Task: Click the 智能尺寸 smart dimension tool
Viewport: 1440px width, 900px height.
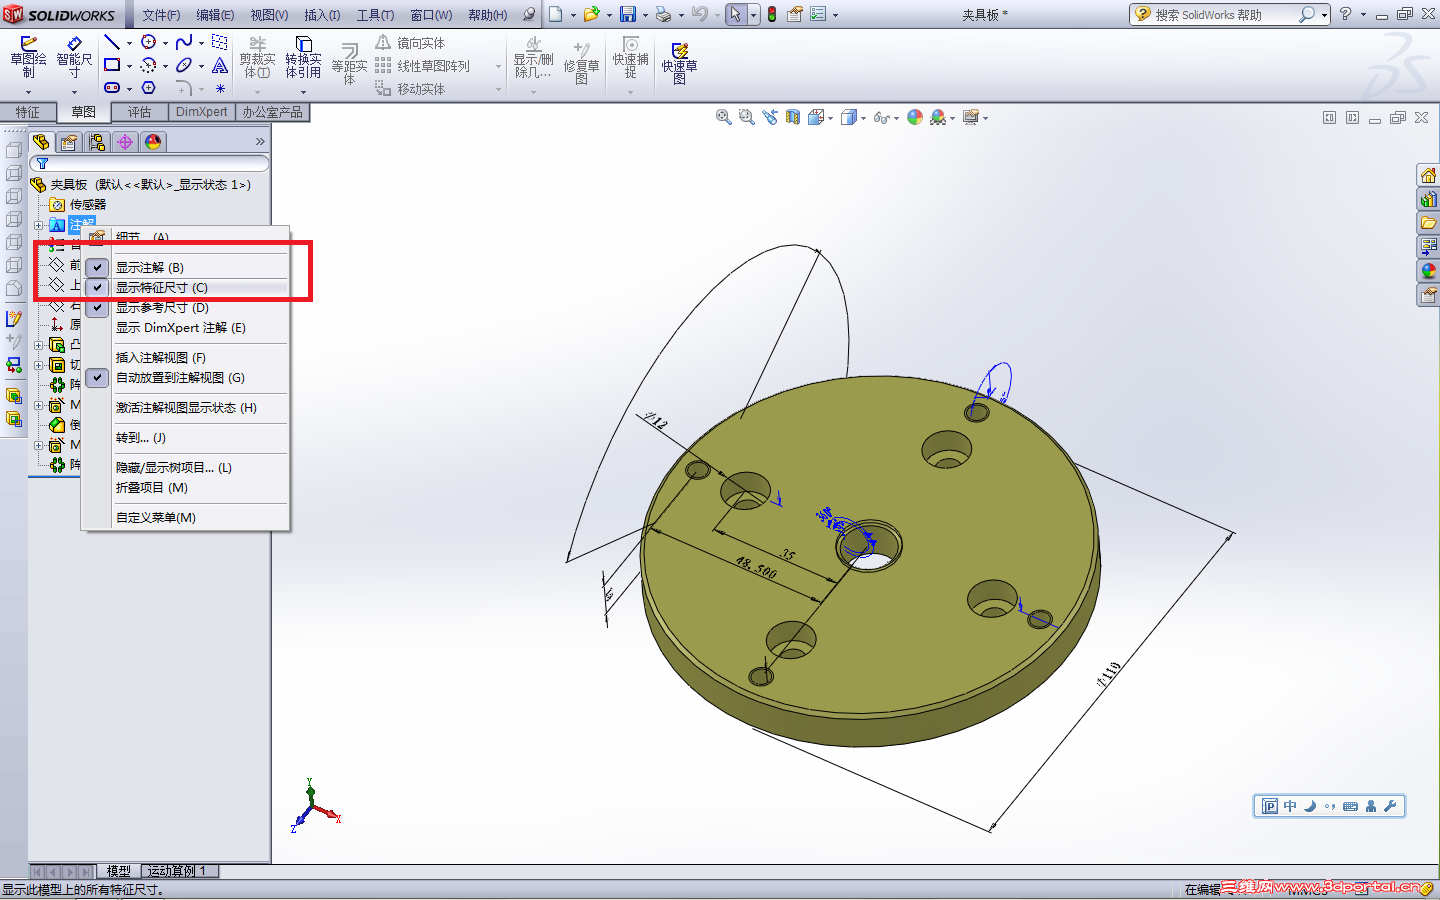Action: pos(74,57)
